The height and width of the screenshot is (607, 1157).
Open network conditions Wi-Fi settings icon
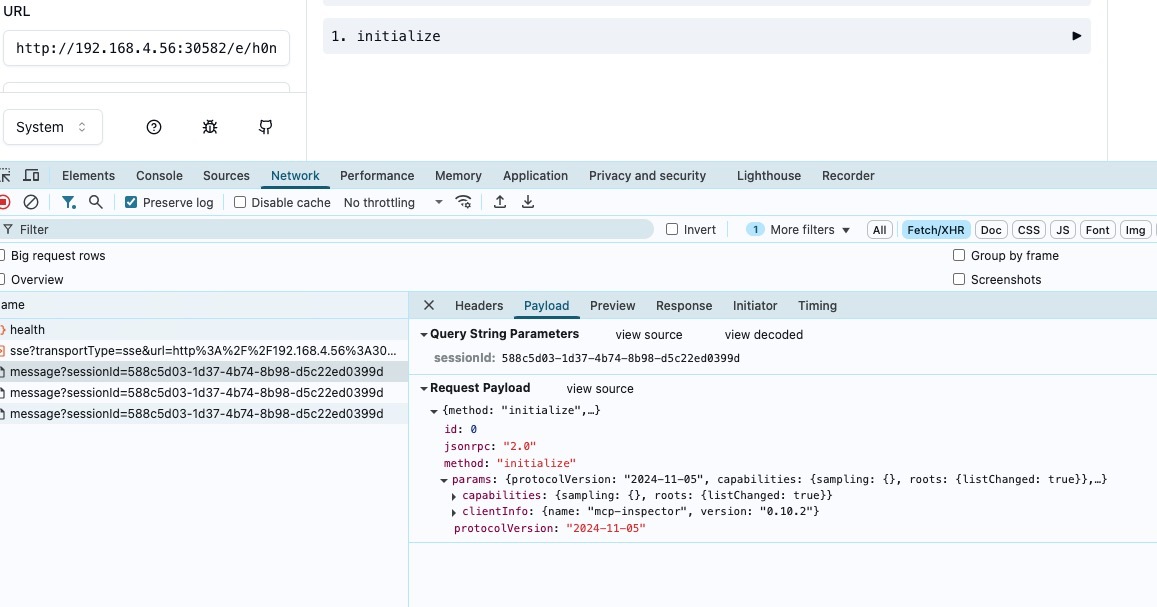tap(463, 202)
